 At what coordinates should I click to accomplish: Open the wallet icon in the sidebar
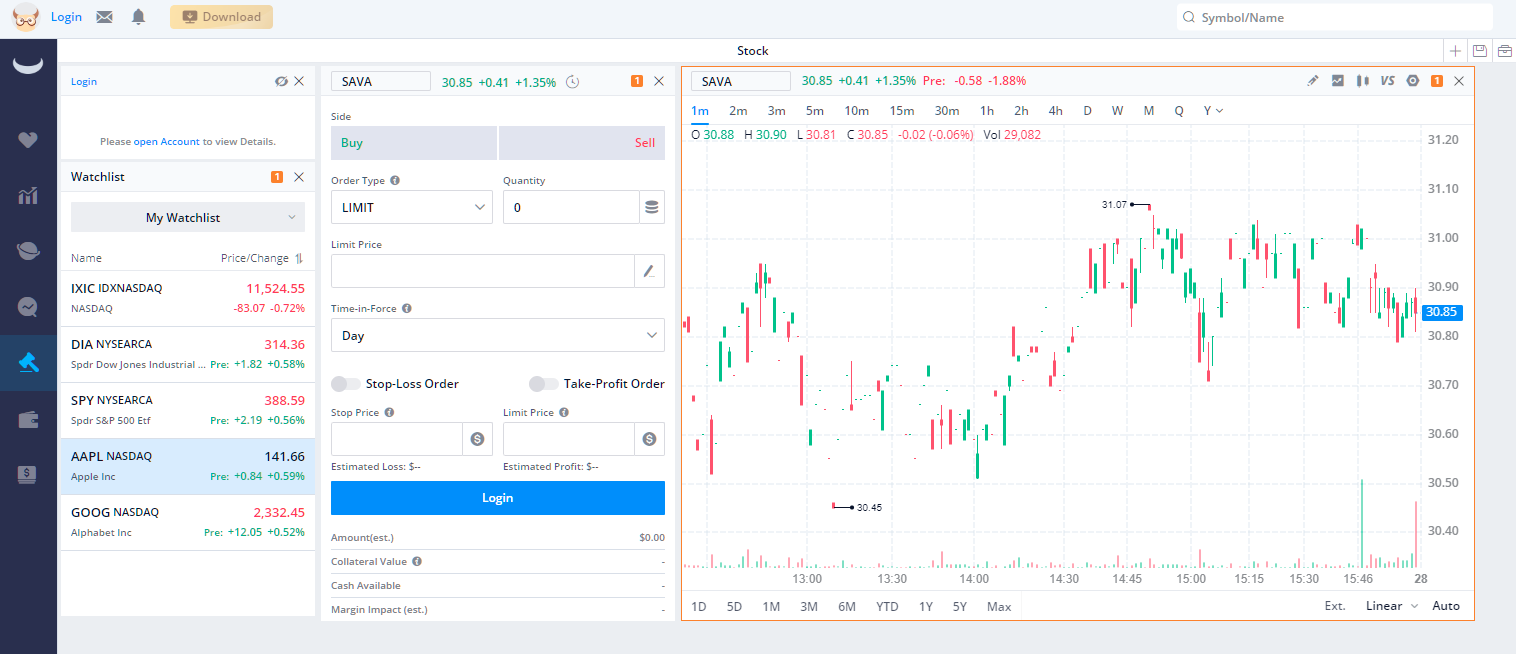coord(28,419)
